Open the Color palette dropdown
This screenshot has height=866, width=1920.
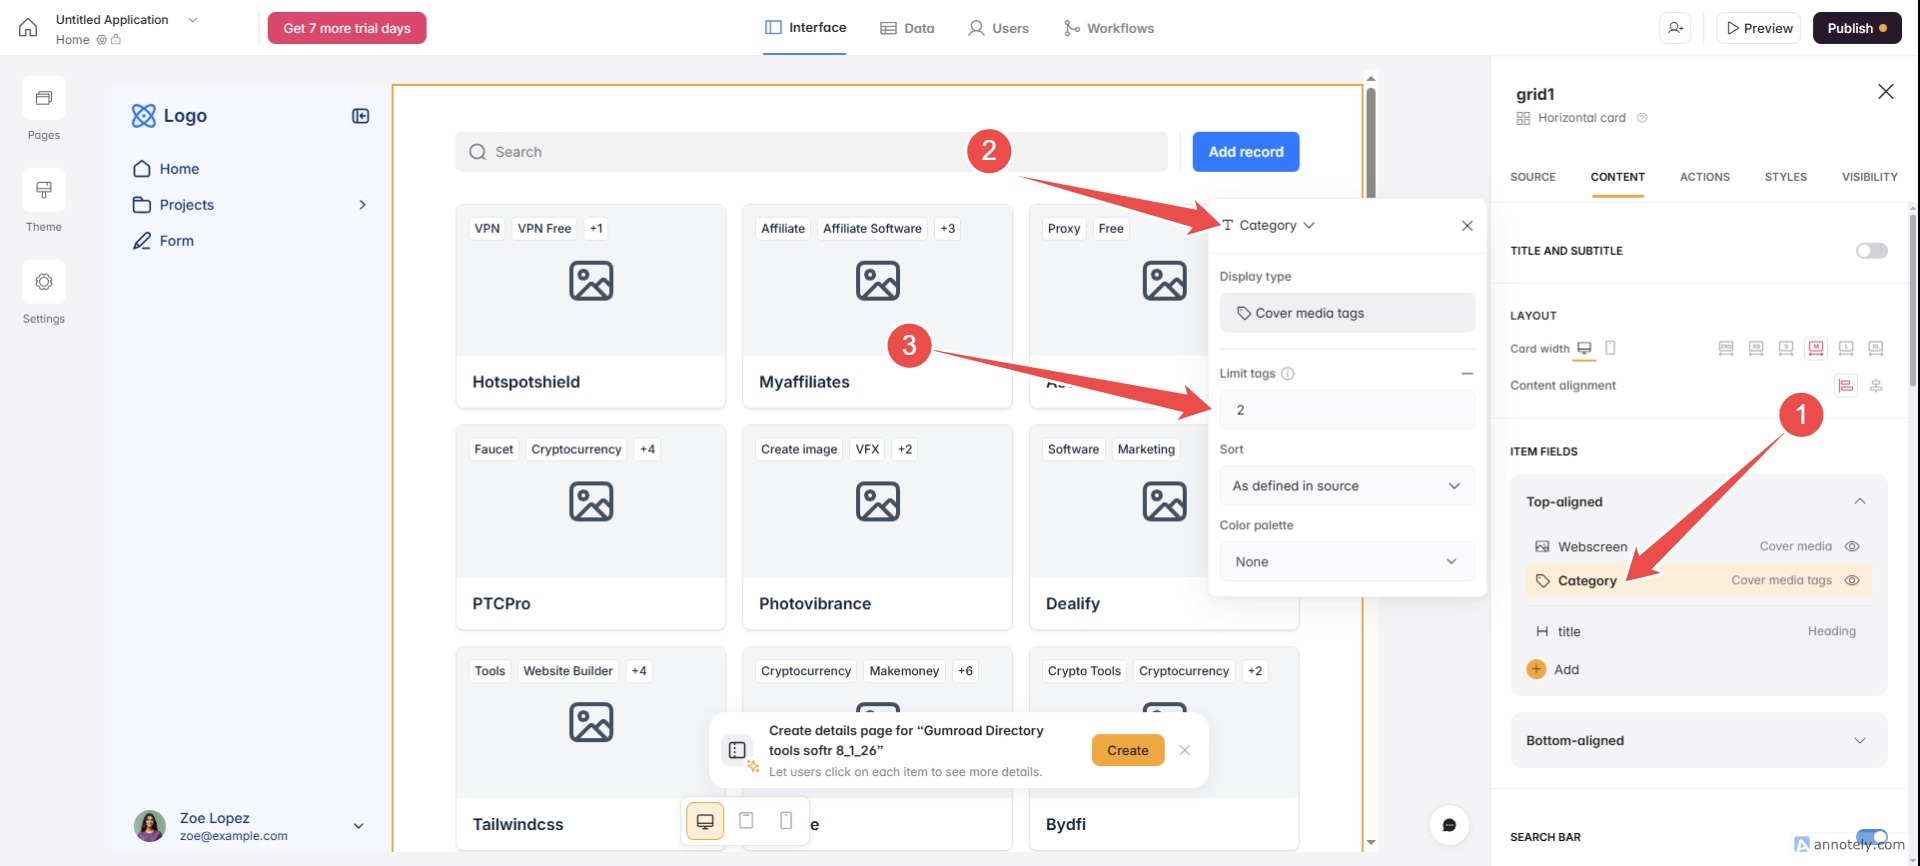[x=1346, y=562]
